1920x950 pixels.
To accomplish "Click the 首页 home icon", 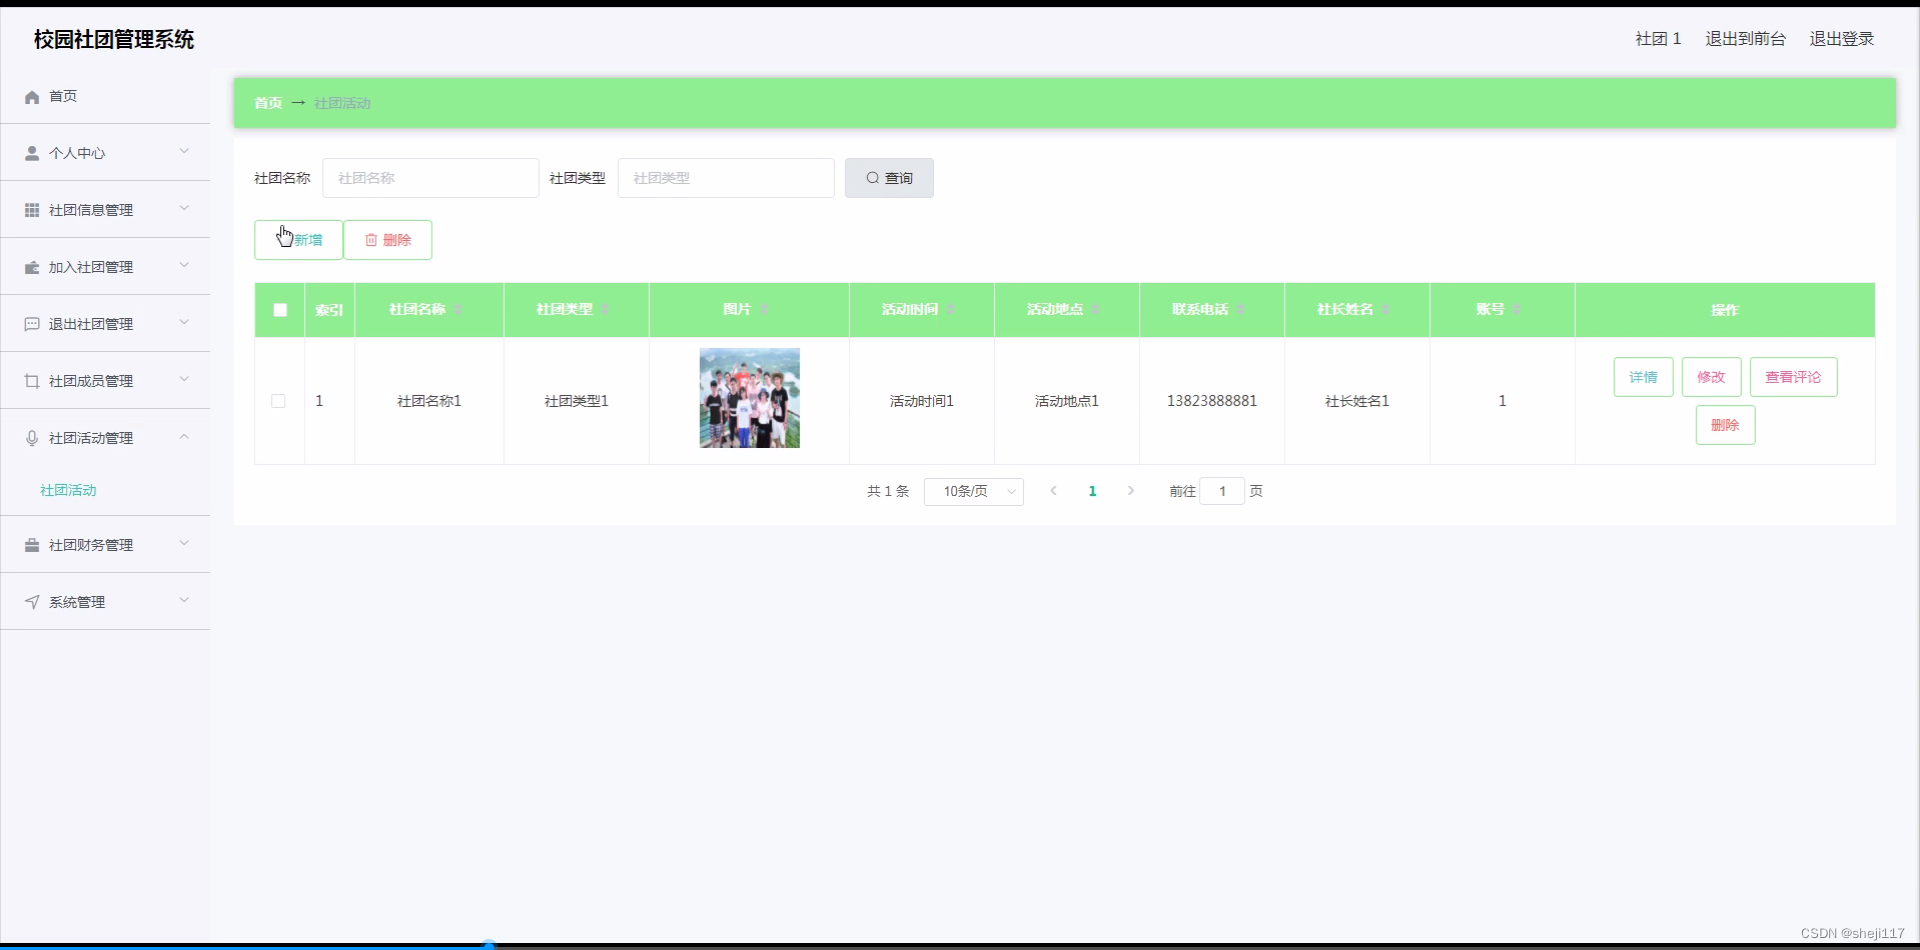I will (32, 96).
